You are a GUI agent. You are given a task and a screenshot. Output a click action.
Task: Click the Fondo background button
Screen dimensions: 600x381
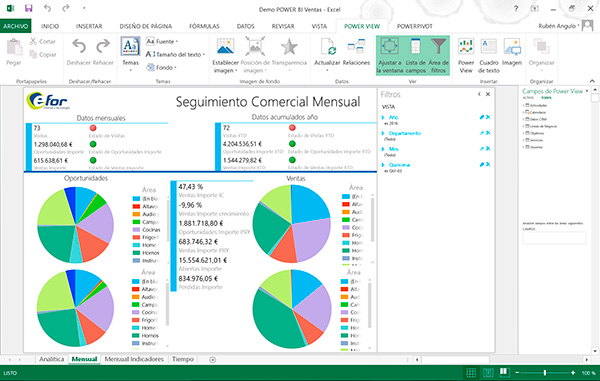tap(161, 67)
